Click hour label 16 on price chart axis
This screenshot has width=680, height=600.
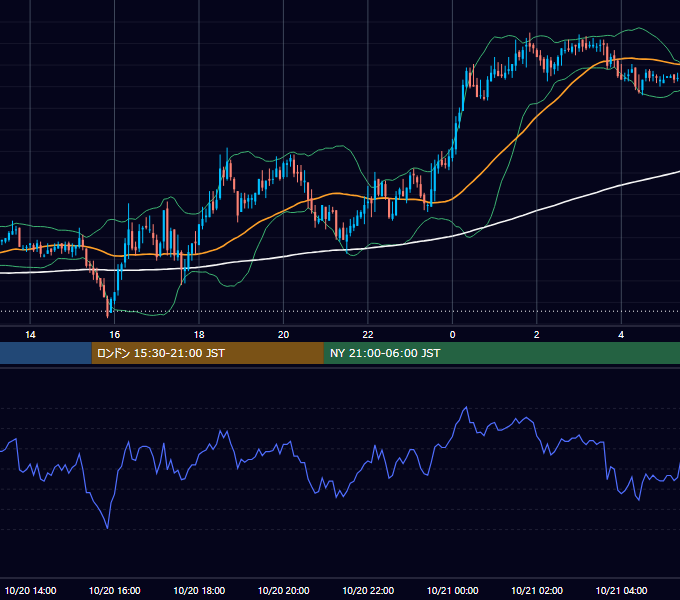tap(114, 335)
